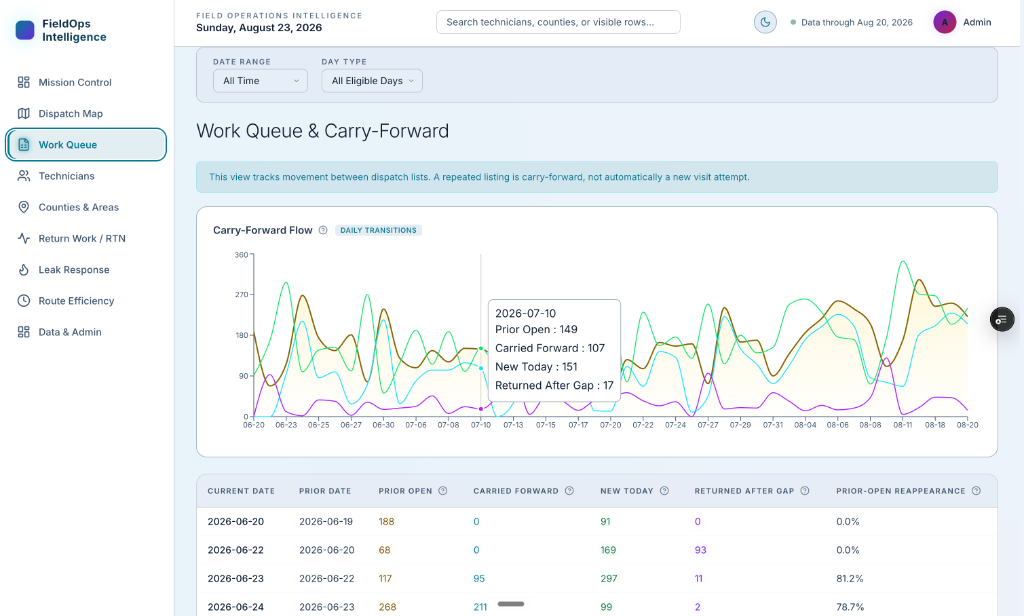Viewport: 1024px width, 616px height.
Task: Select the 2026-06-20 current date cell
Action: coord(236,521)
